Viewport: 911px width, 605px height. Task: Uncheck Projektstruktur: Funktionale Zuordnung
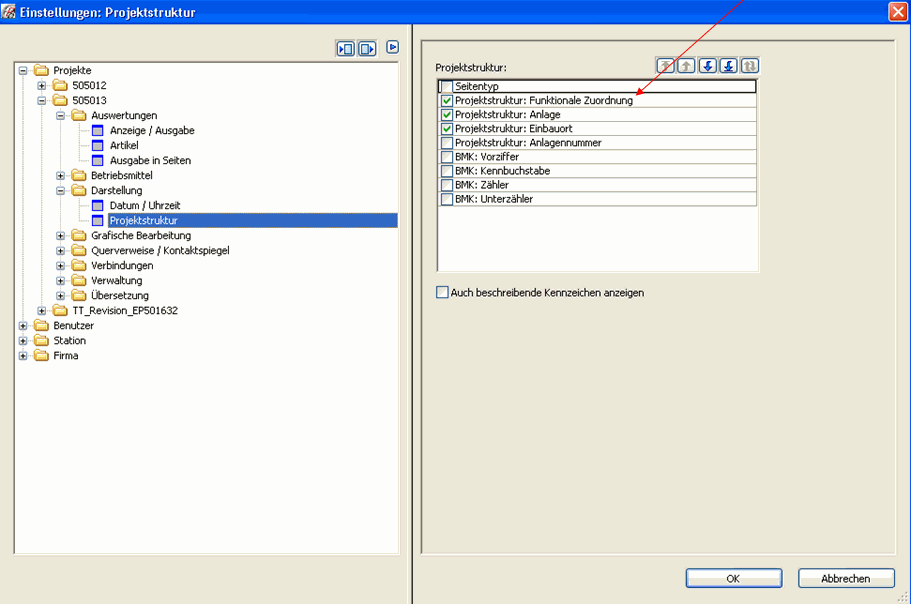[447, 101]
